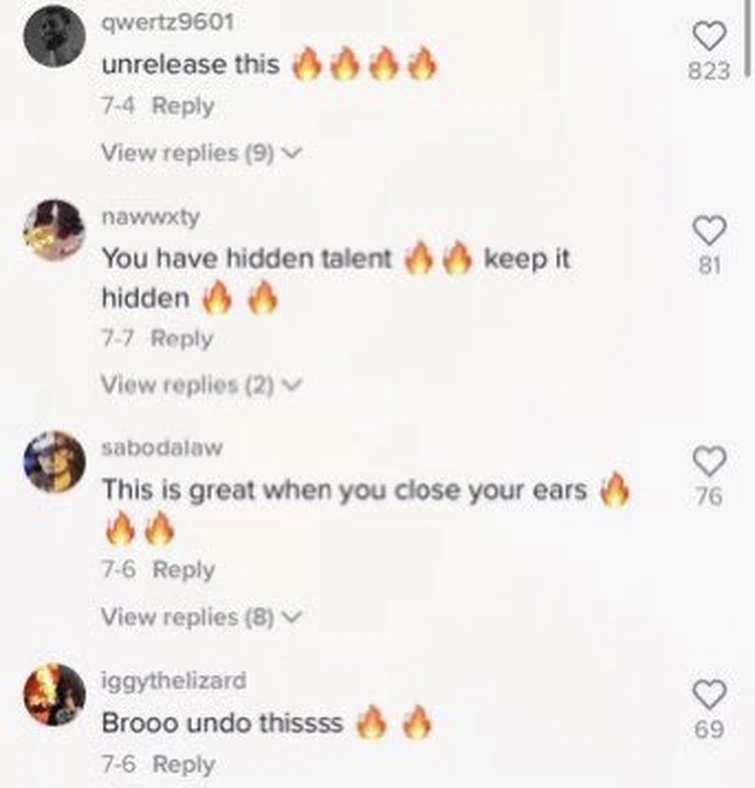Expand View replies (2) under nawwxty
The width and height of the screenshot is (755, 788).
(202, 385)
